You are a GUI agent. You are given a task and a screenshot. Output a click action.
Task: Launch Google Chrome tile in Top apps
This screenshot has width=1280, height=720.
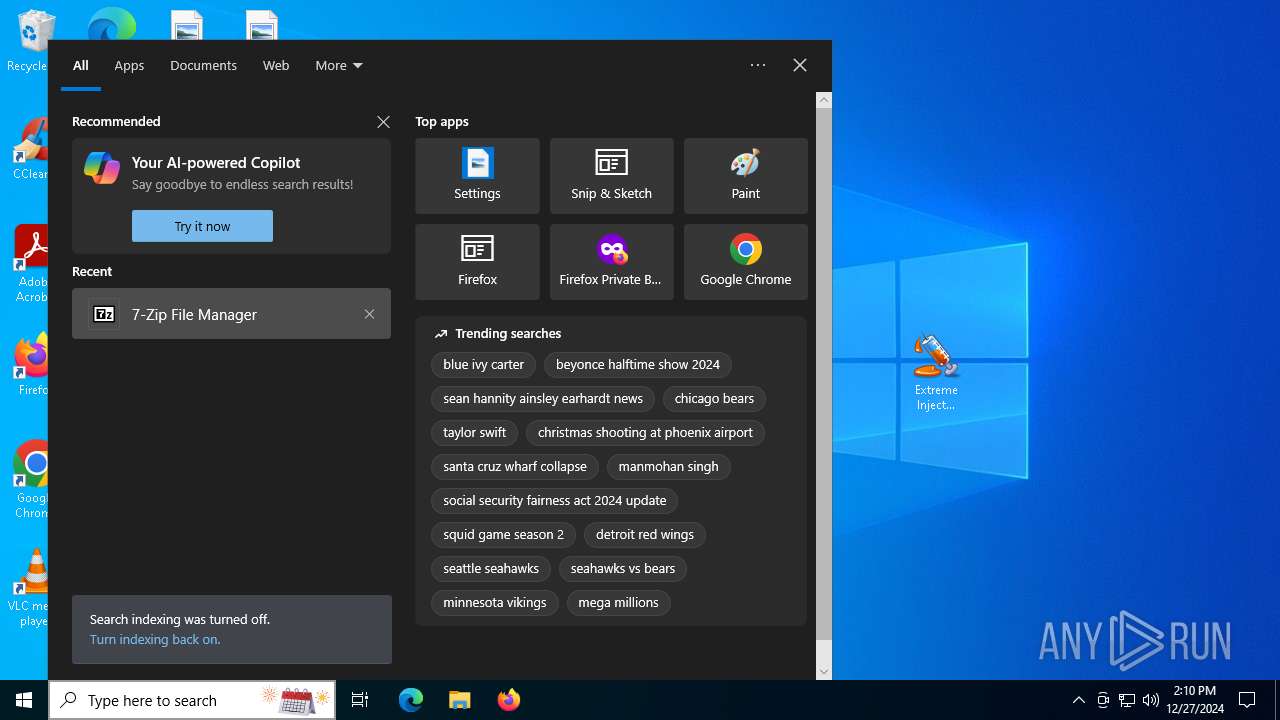pos(745,262)
